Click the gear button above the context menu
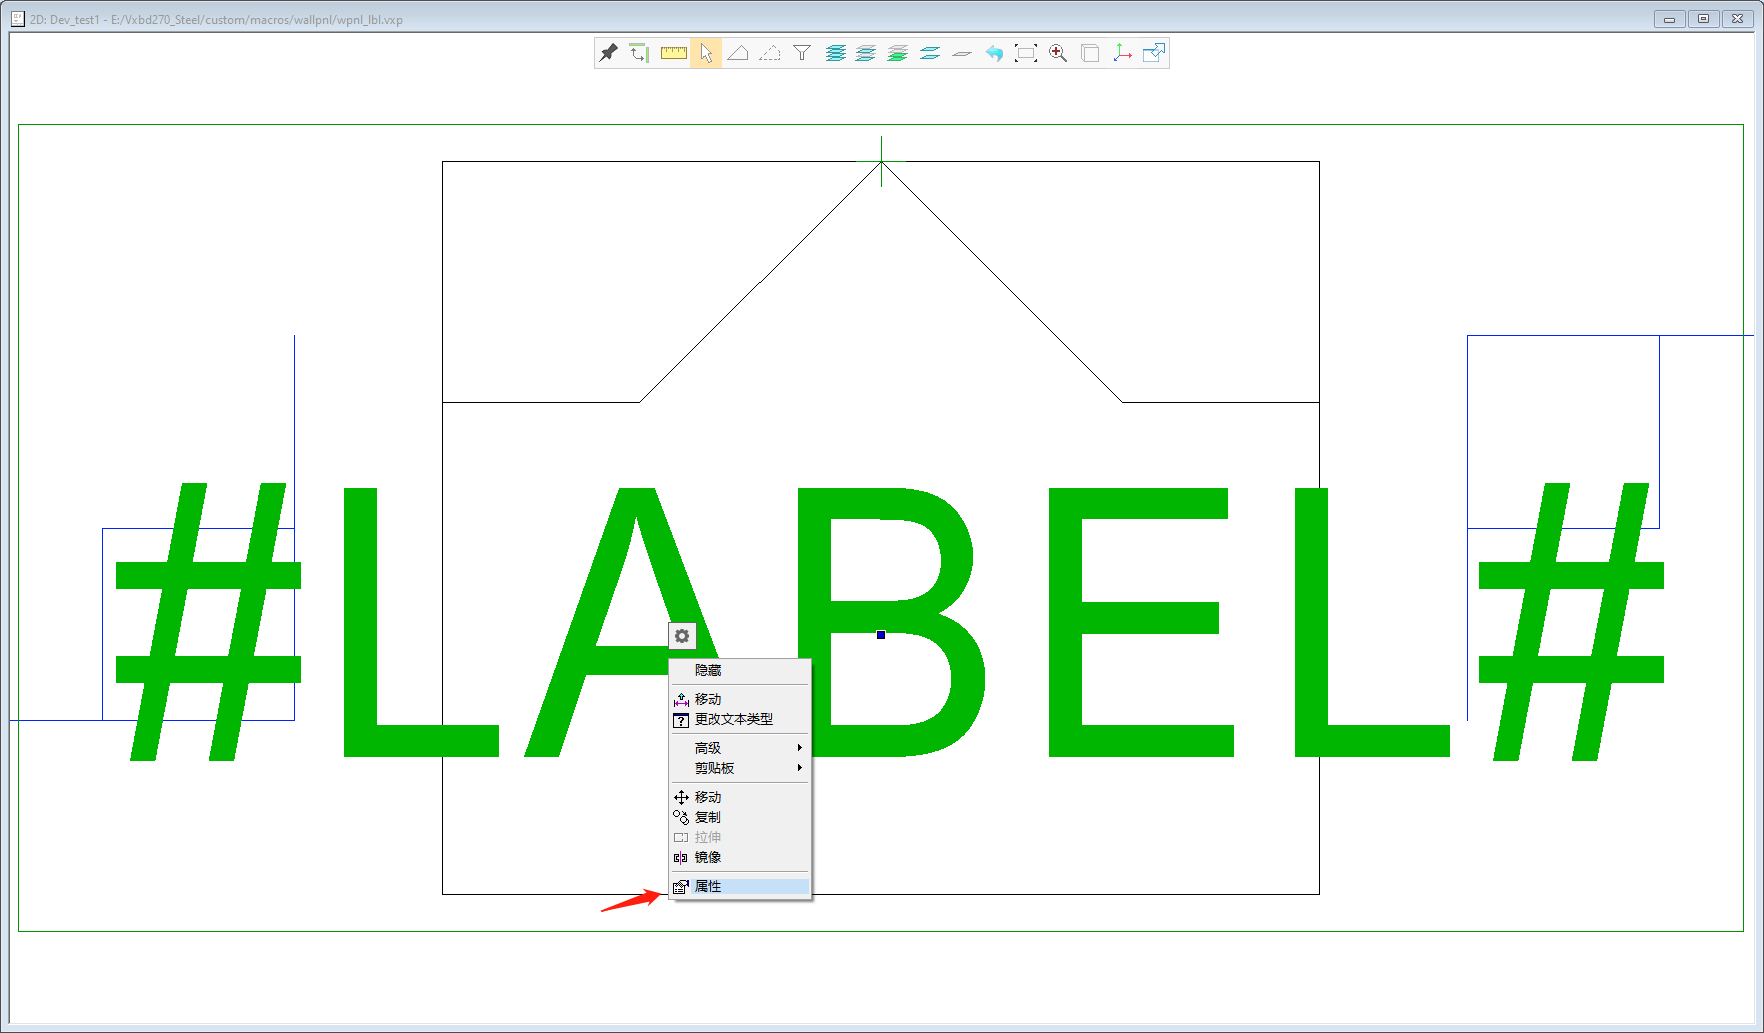Screen dimensions: 1764x1033 (x=682, y=635)
